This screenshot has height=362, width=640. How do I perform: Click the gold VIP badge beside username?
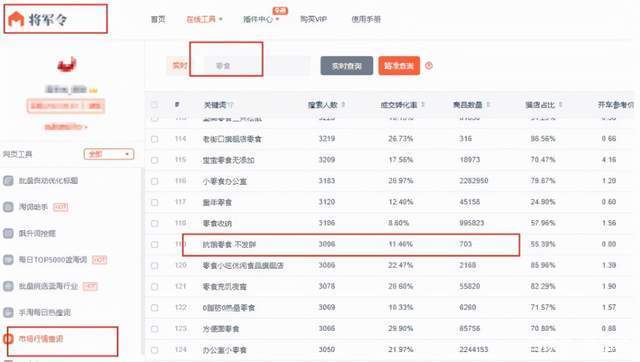click(x=93, y=90)
